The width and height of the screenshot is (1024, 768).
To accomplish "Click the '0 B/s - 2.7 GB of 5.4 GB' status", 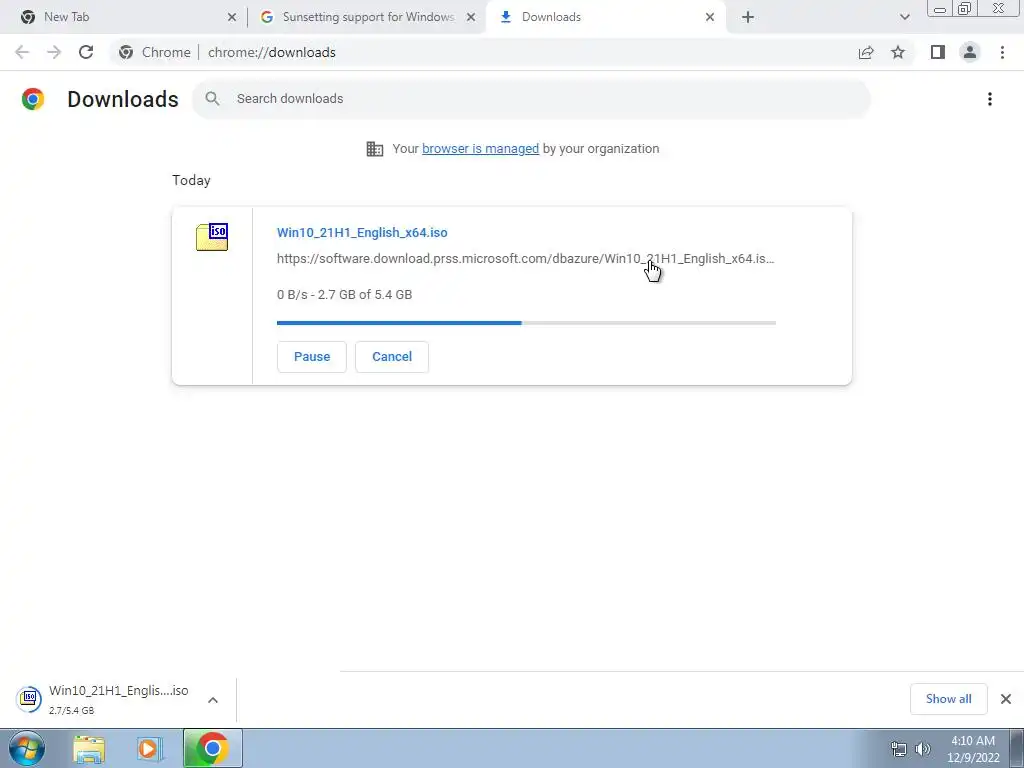I will tap(344, 295).
